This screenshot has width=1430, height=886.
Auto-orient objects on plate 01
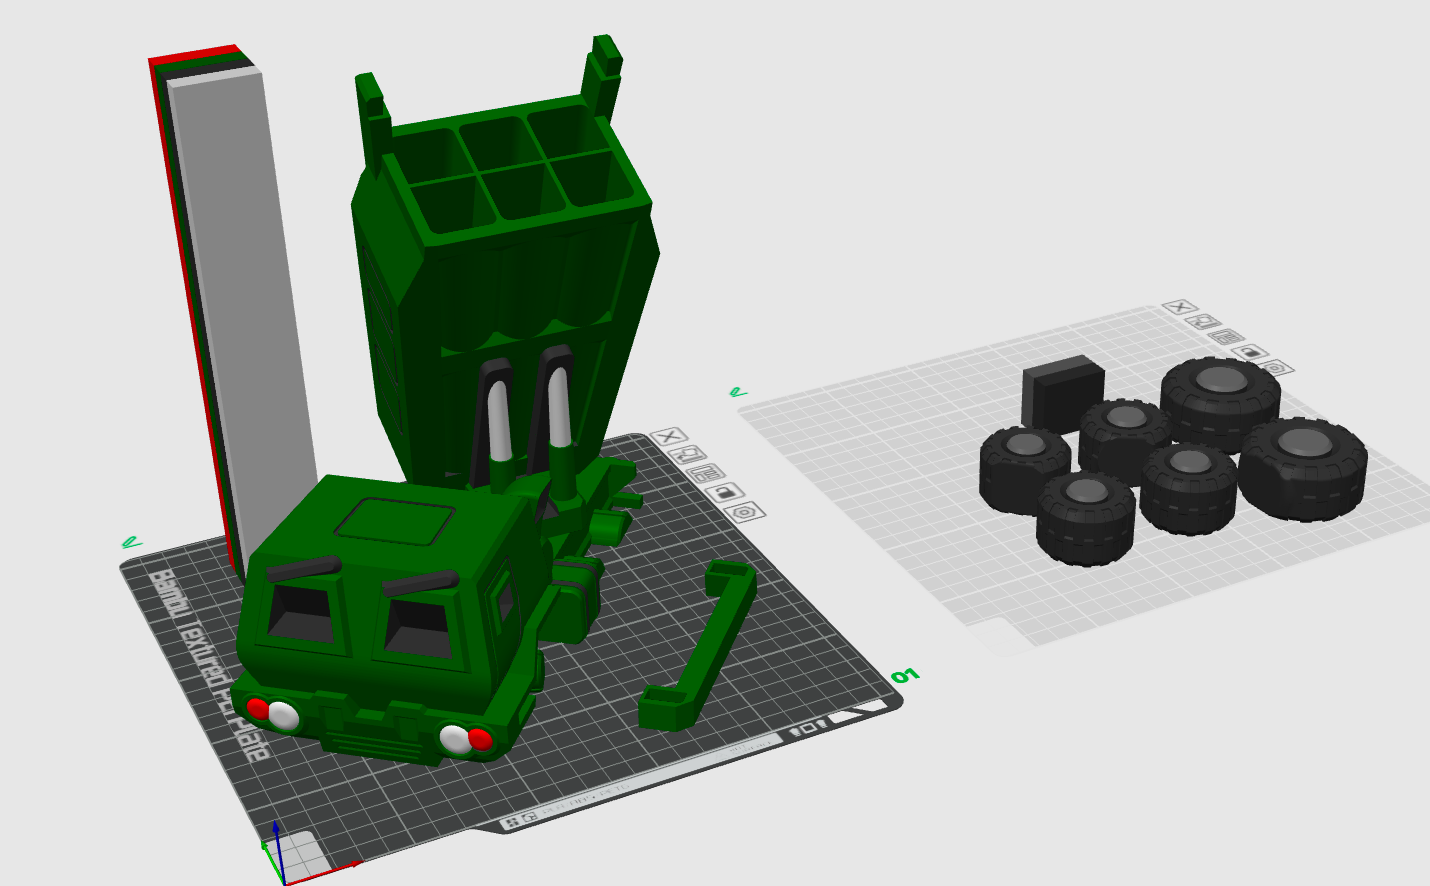click(689, 455)
